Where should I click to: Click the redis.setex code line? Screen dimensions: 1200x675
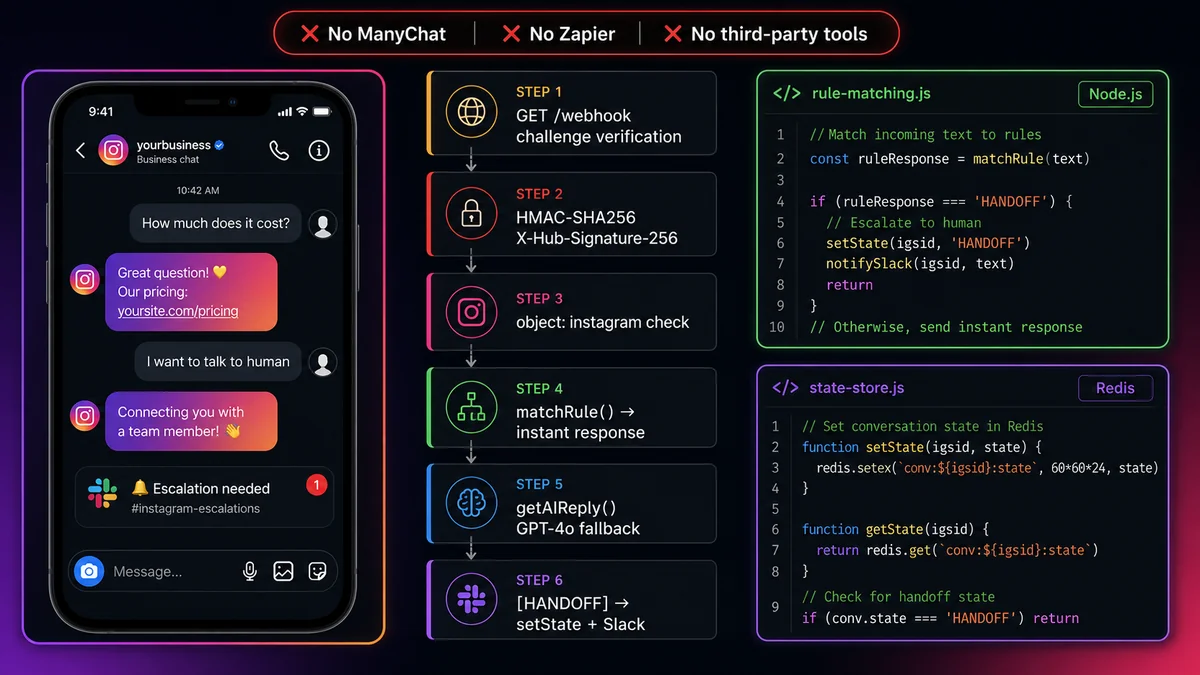pos(988,468)
